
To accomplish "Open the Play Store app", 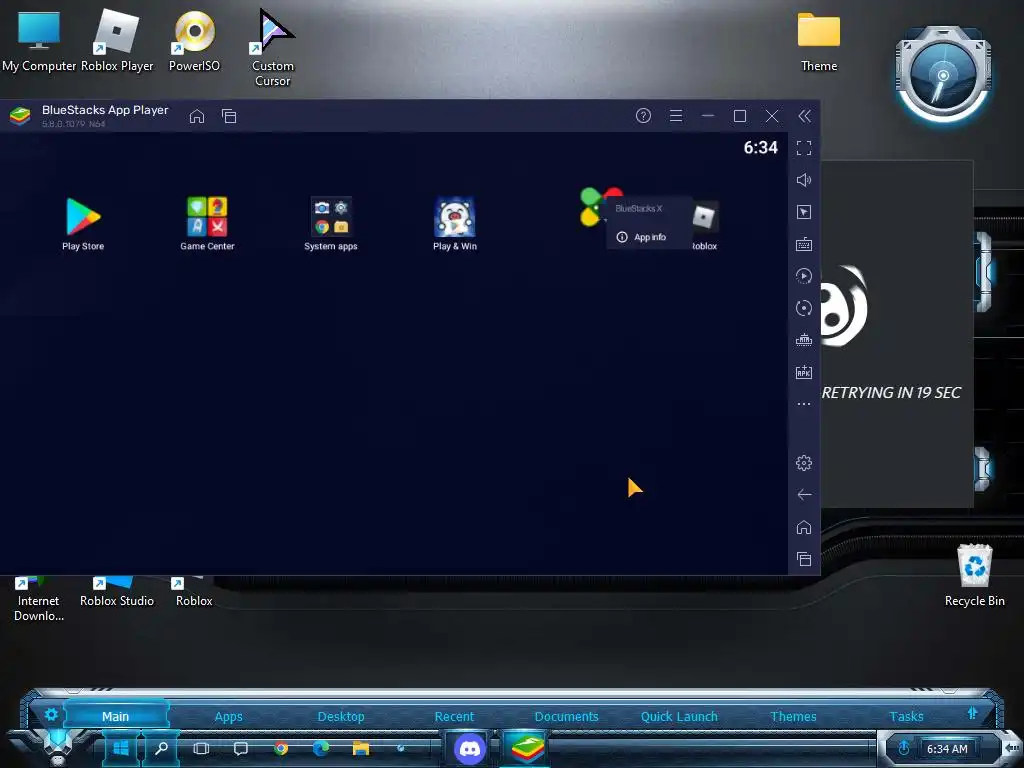I will [x=83, y=223].
